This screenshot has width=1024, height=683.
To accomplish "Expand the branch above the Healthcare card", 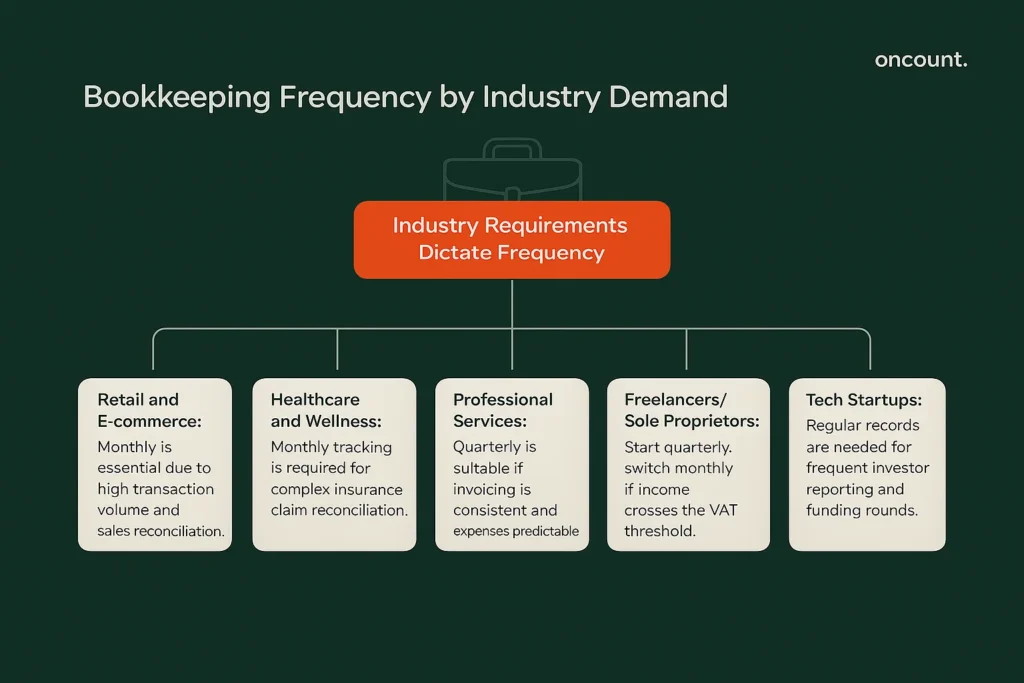I will (x=336, y=352).
